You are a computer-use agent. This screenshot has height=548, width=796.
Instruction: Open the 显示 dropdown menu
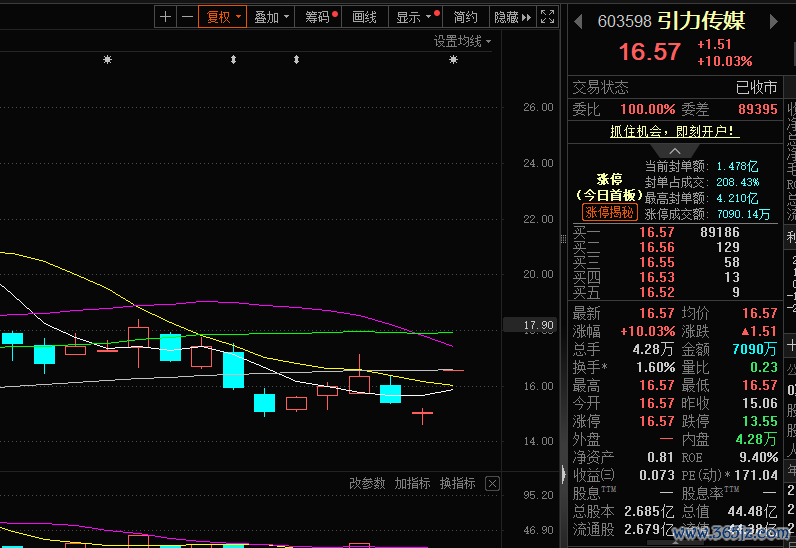pyautogui.click(x=415, y=17)
